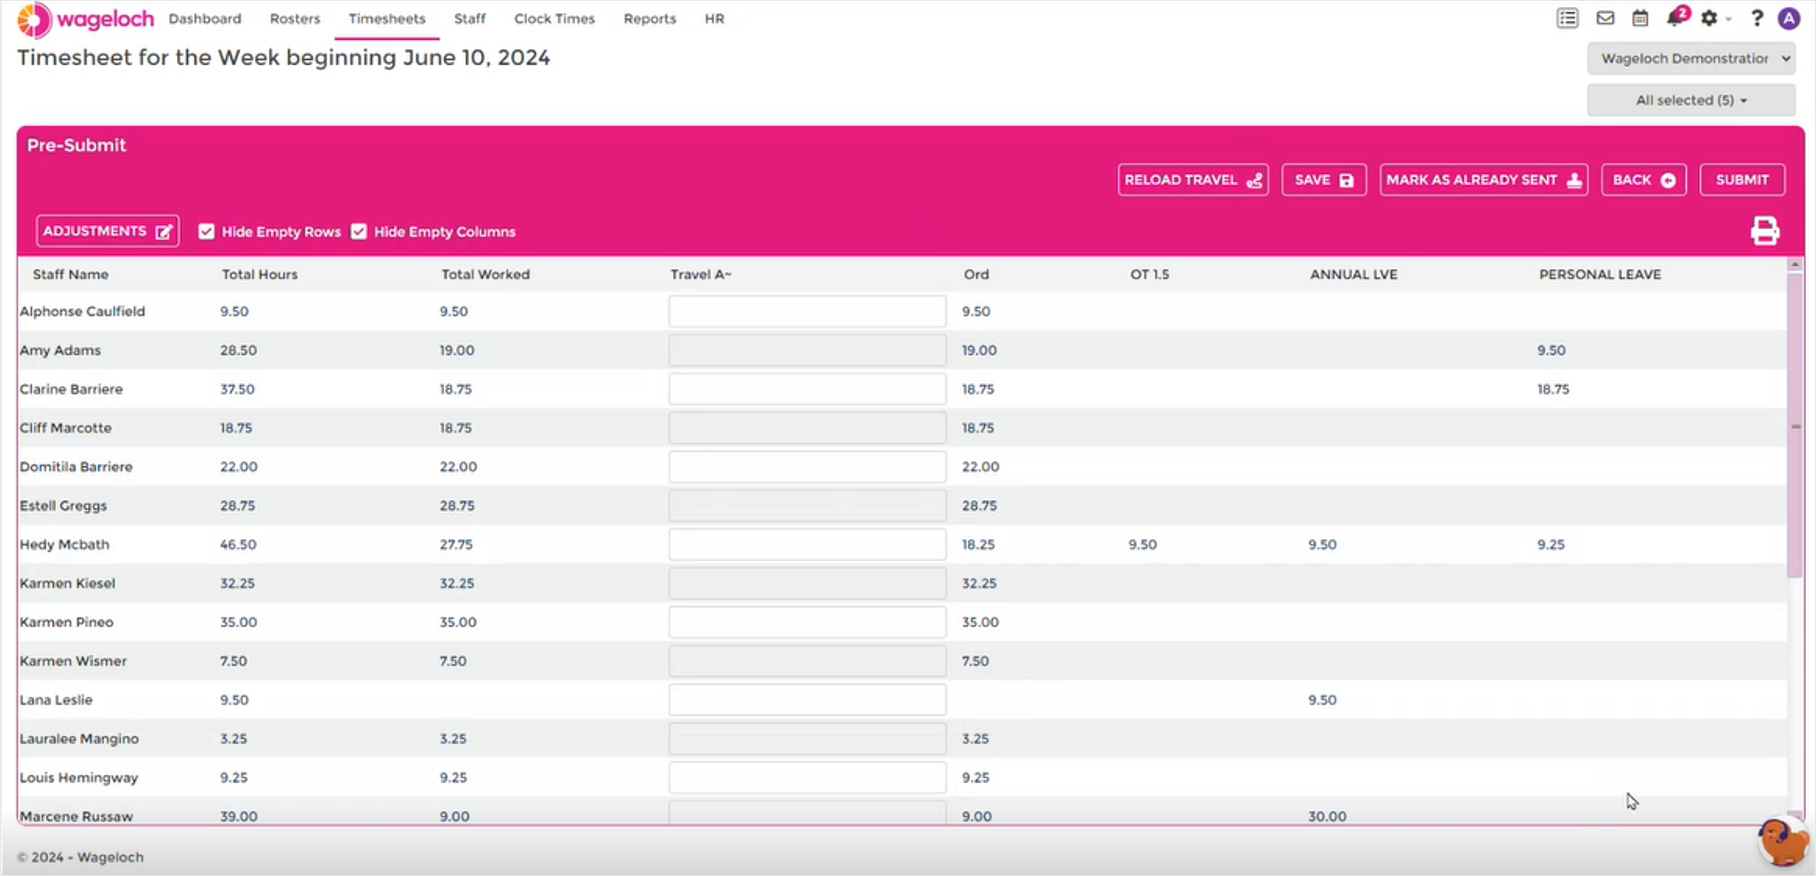Click travel field for Karmen Wismer
Image resolution: width=1816 pixels, height=876 pixels.
click(807, 661)
